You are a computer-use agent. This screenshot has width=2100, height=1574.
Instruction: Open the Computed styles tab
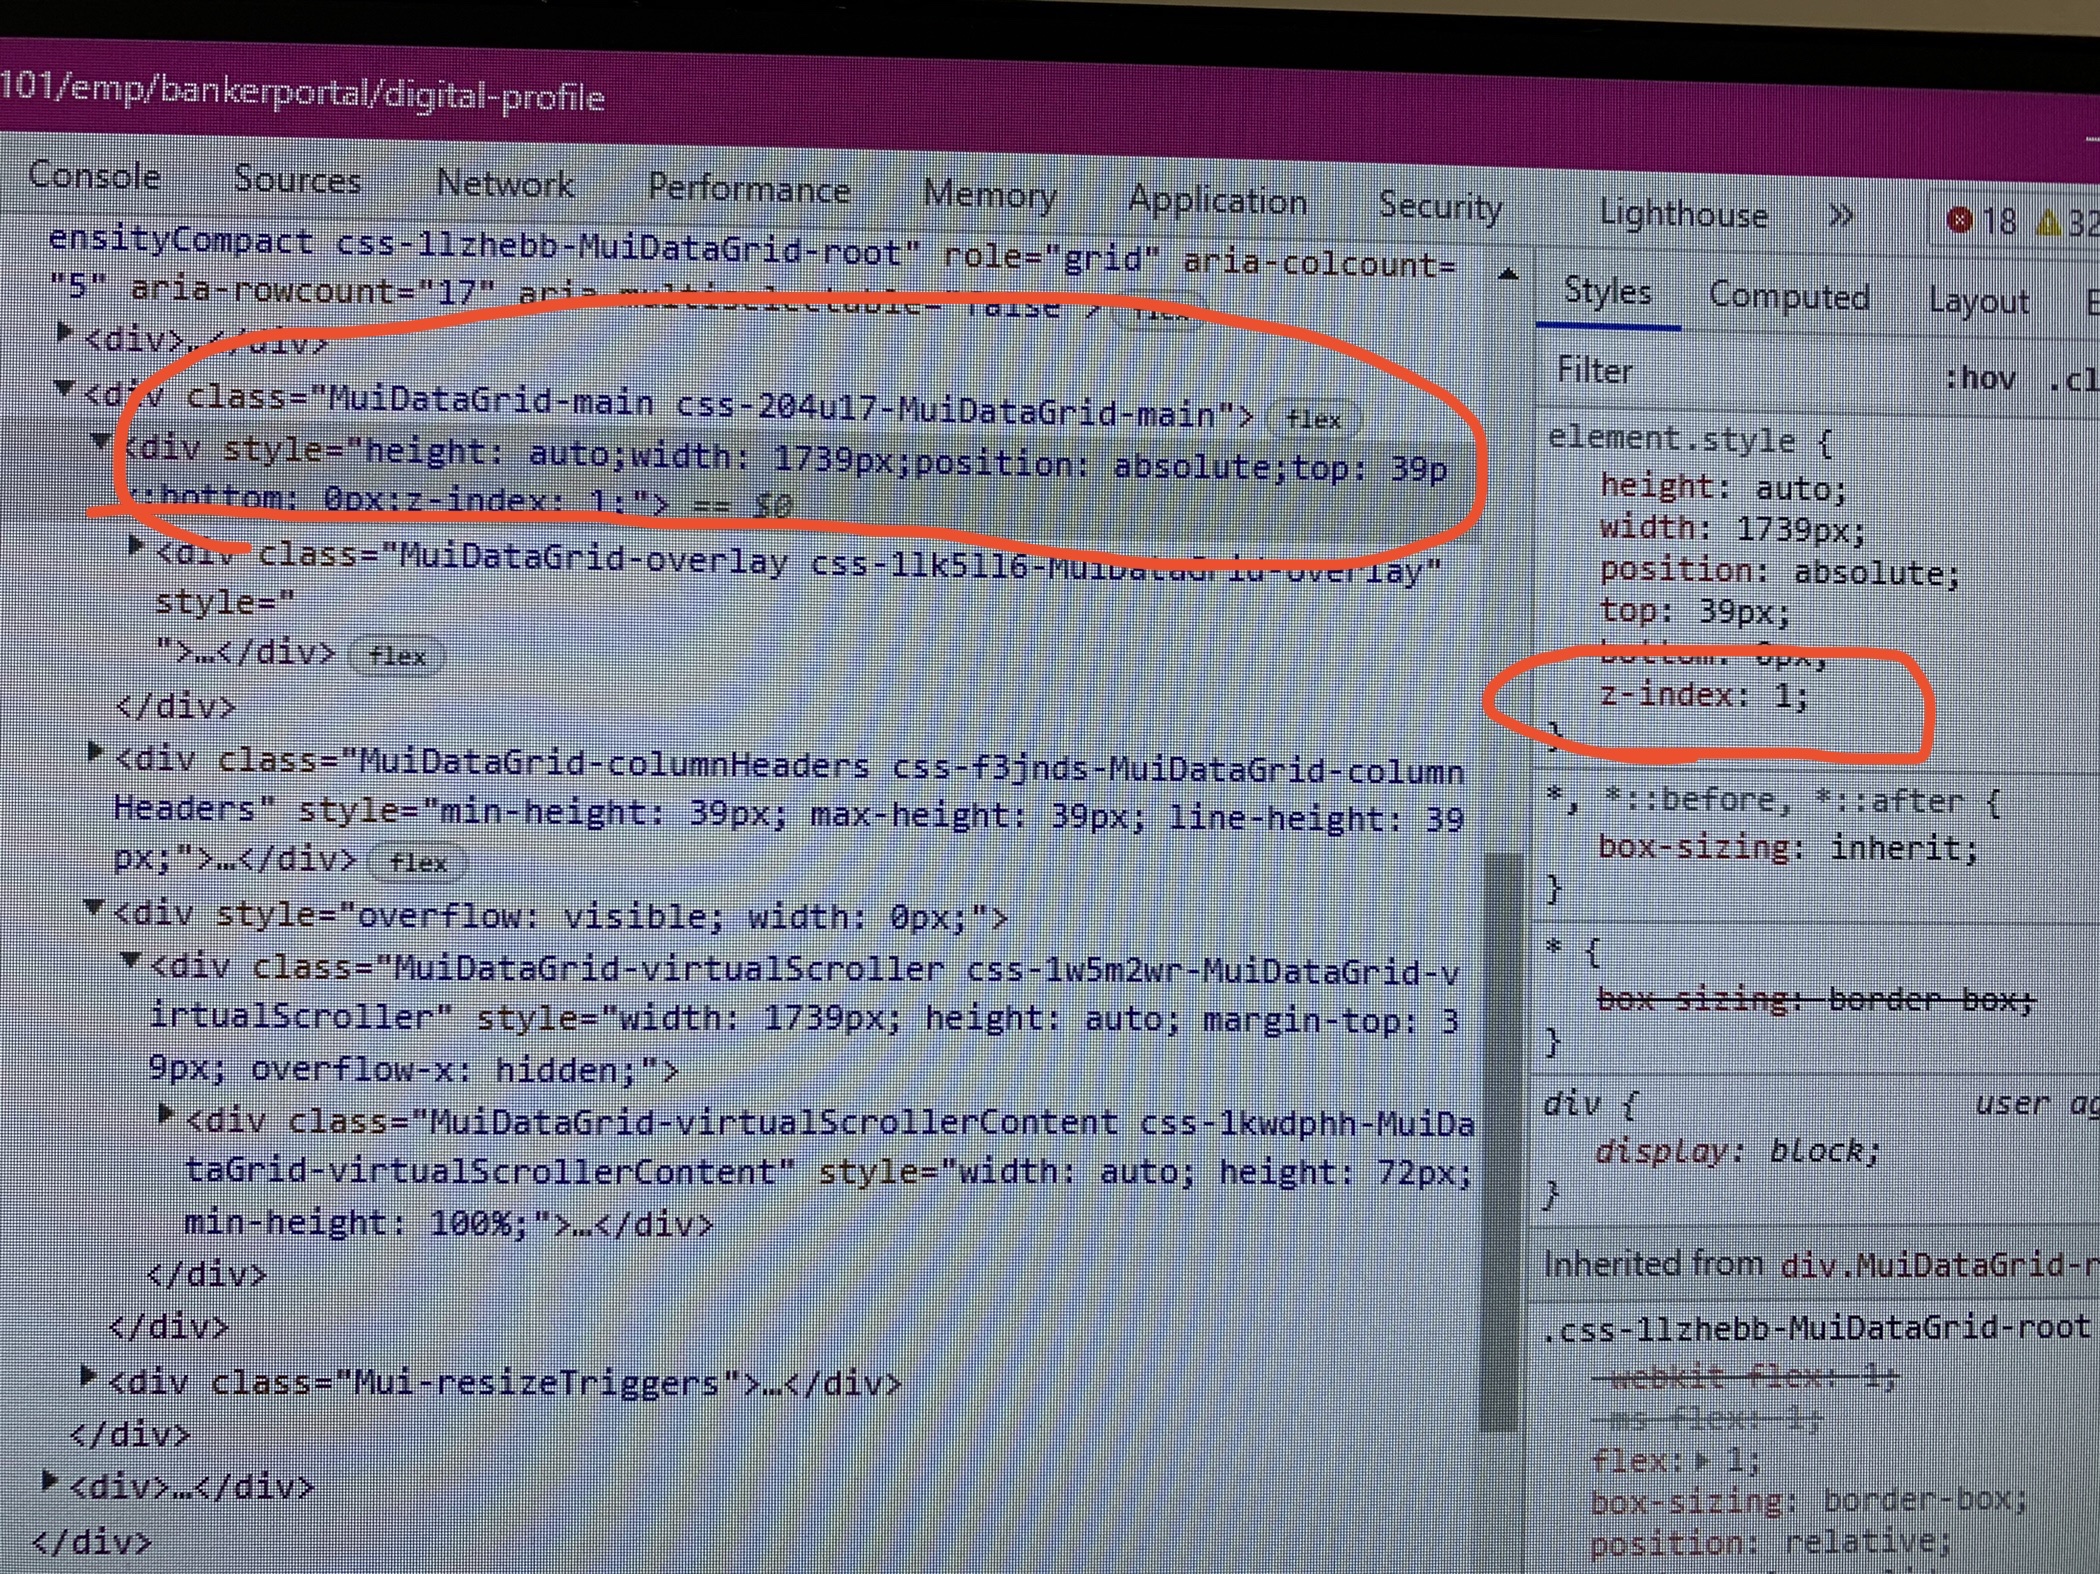pos(1788,297)
